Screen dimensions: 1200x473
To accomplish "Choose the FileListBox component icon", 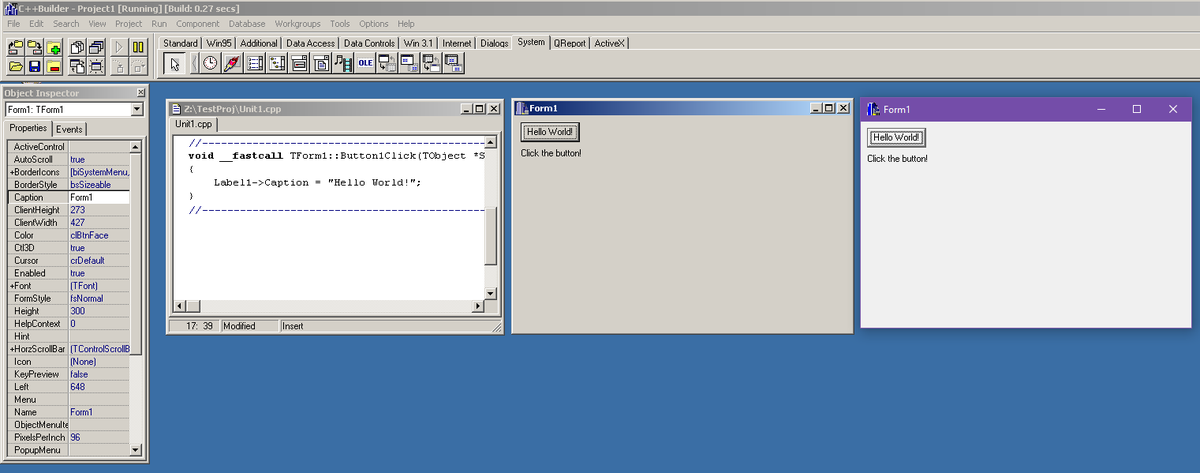I will 254,63.
